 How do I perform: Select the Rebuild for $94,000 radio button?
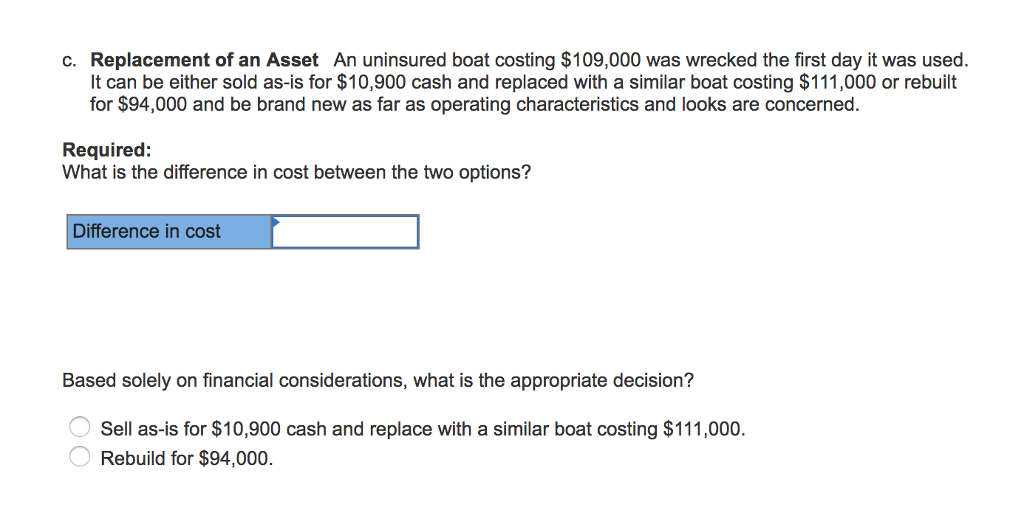(x=80, y=456)
